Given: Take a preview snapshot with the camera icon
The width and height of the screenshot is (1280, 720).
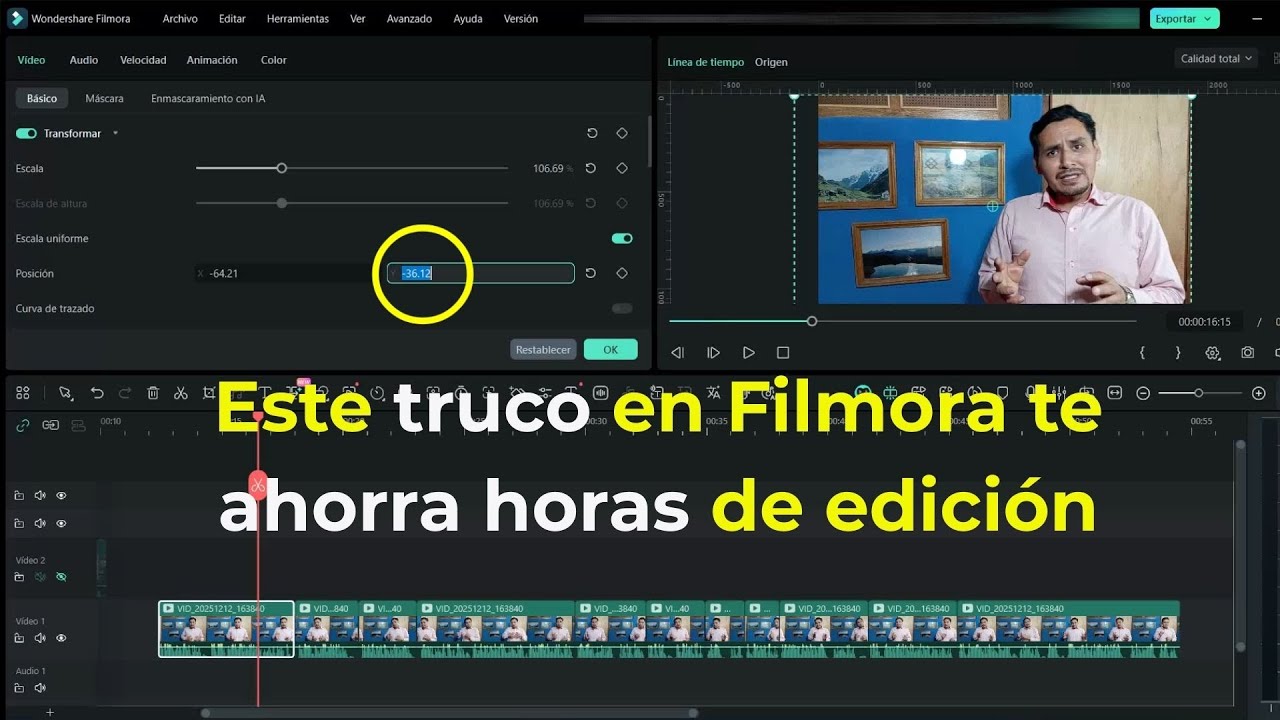Looking at the screenshot, I should pos(1248,352).
